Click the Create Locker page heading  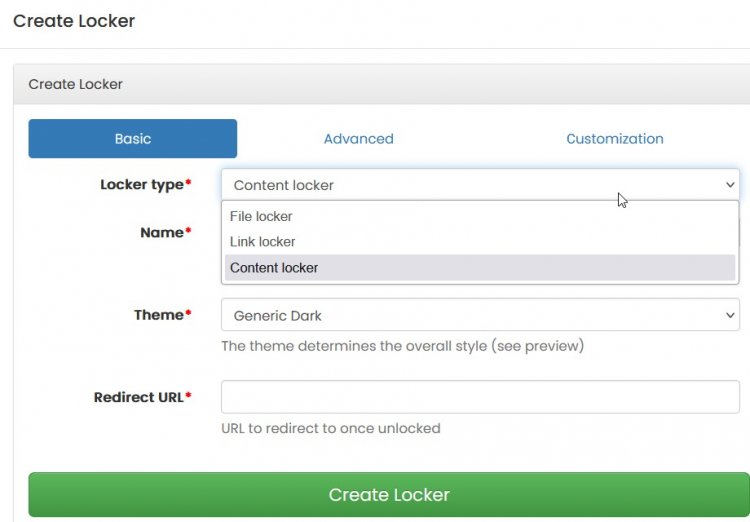click(74, 21)
